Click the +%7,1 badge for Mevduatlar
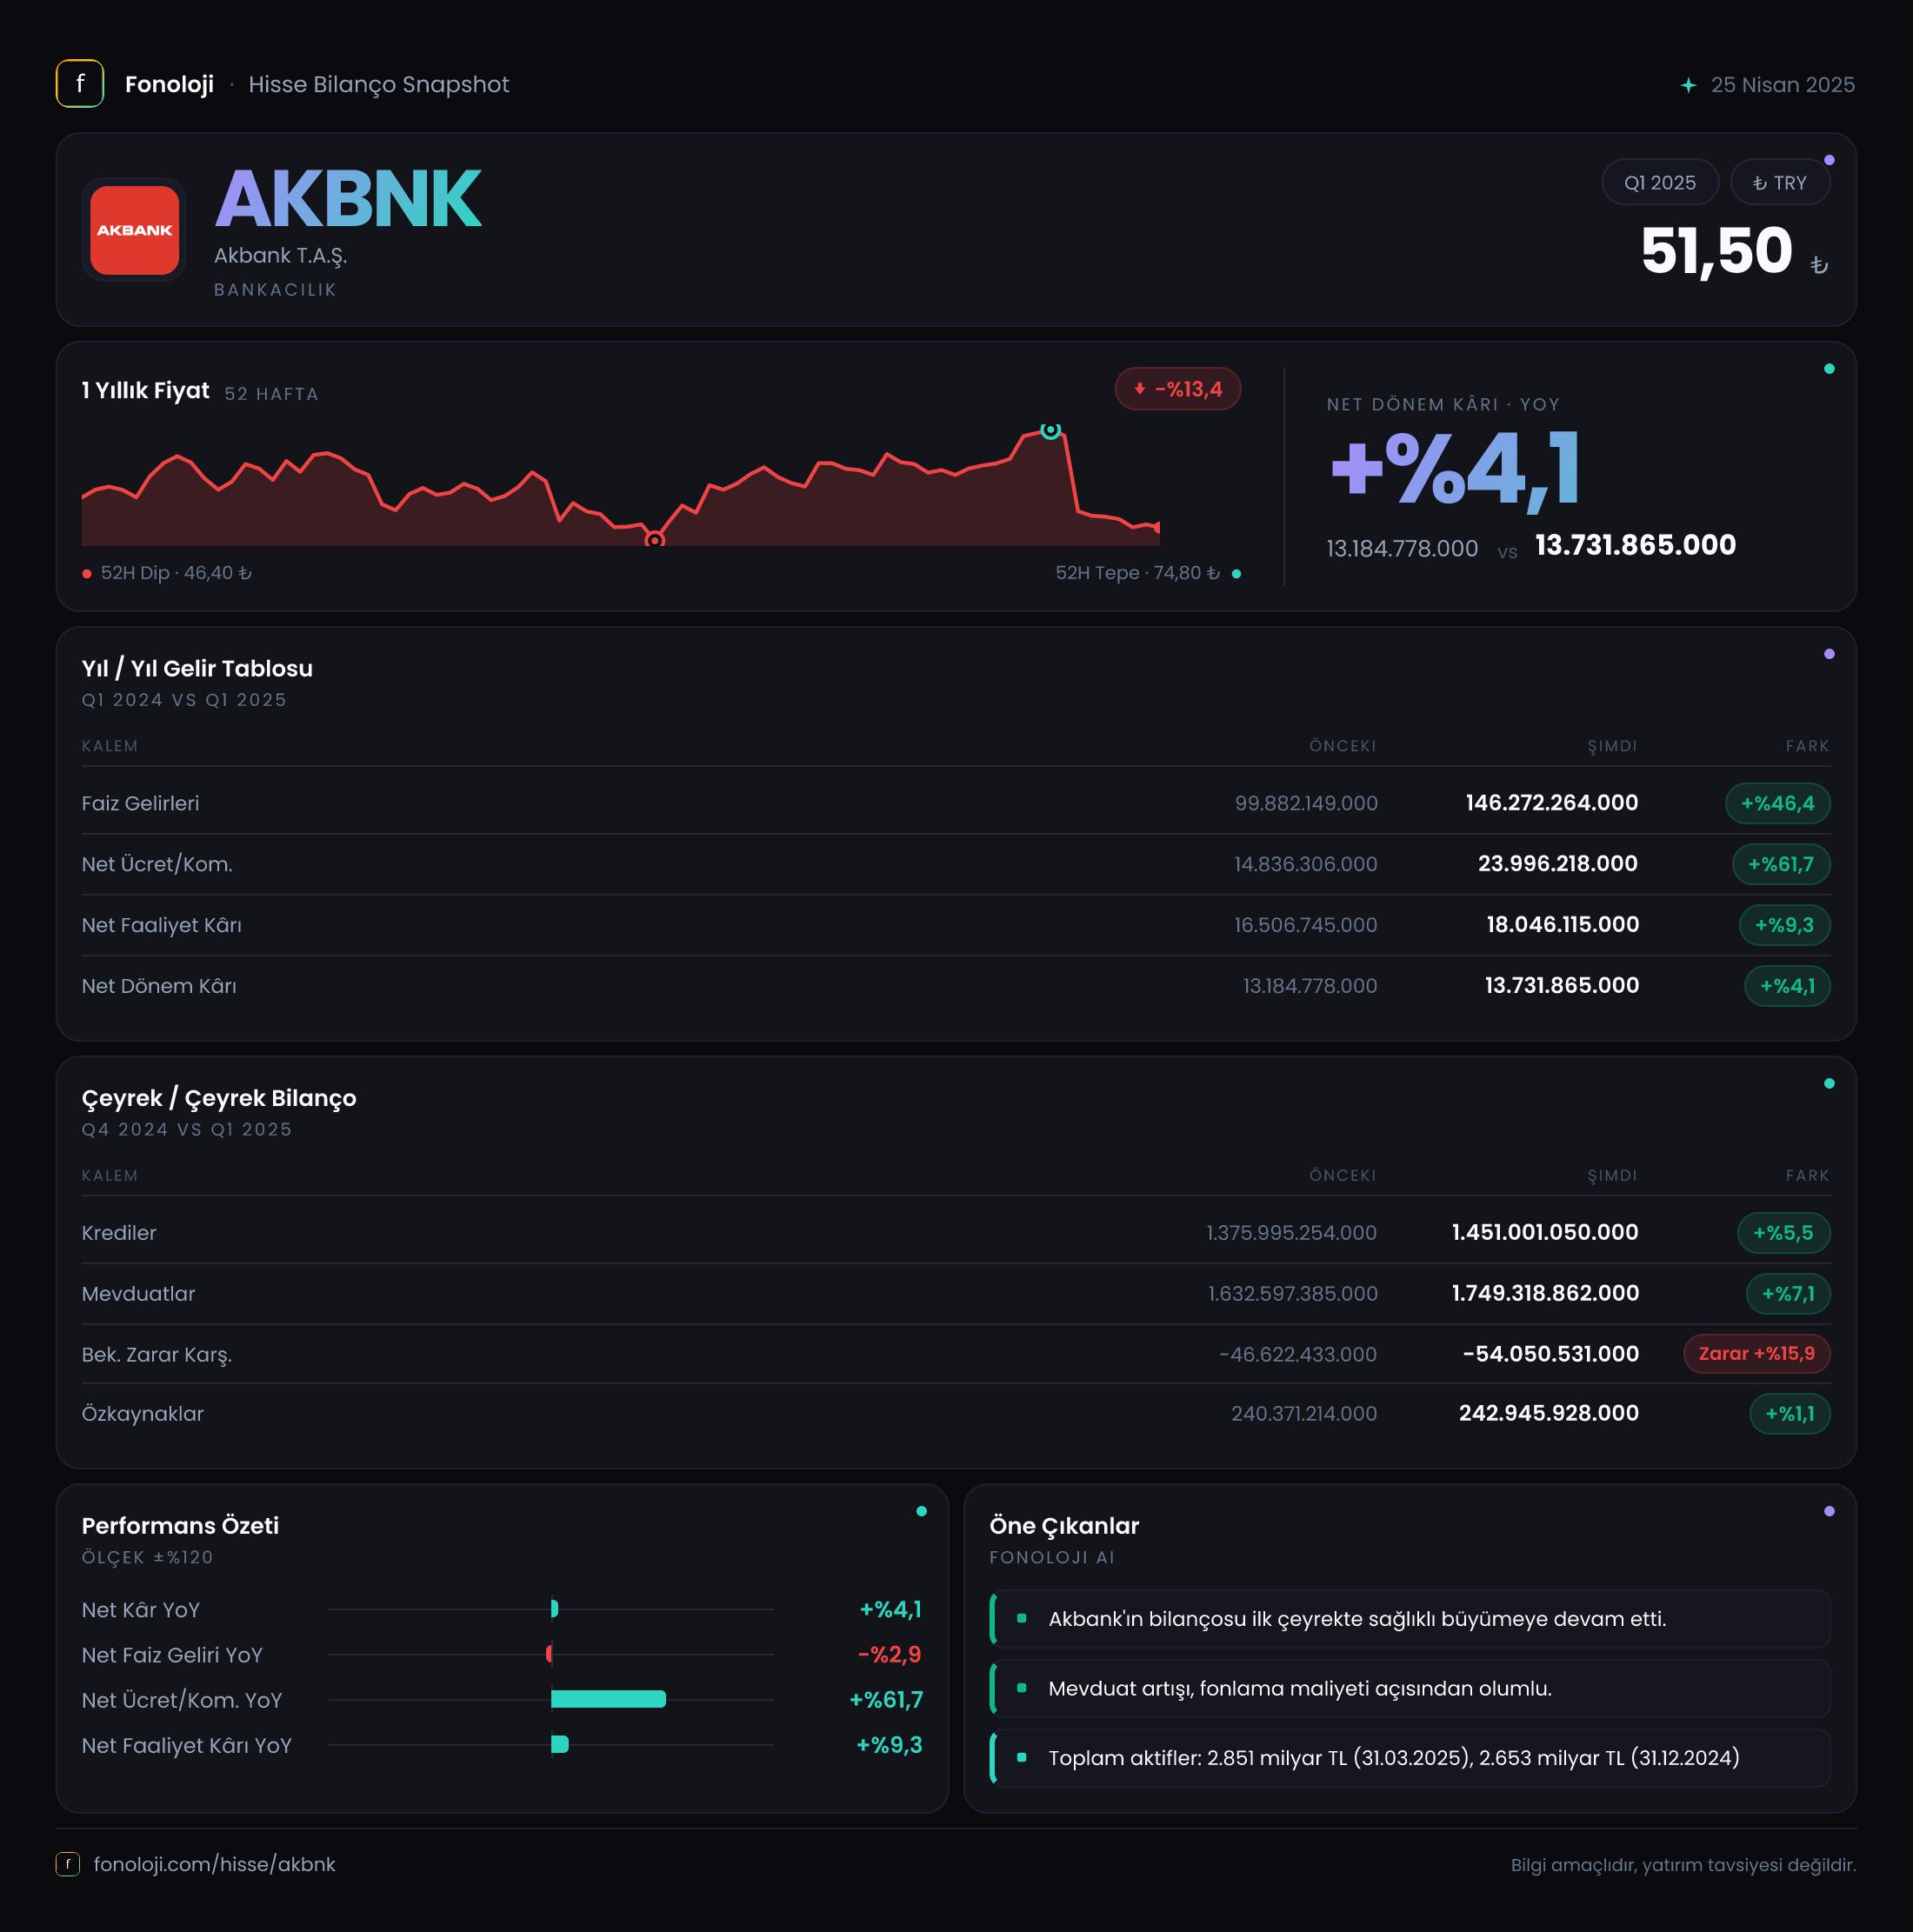The width and height of the screenshot is (1913, 1932). (x=1788, y=1294)
